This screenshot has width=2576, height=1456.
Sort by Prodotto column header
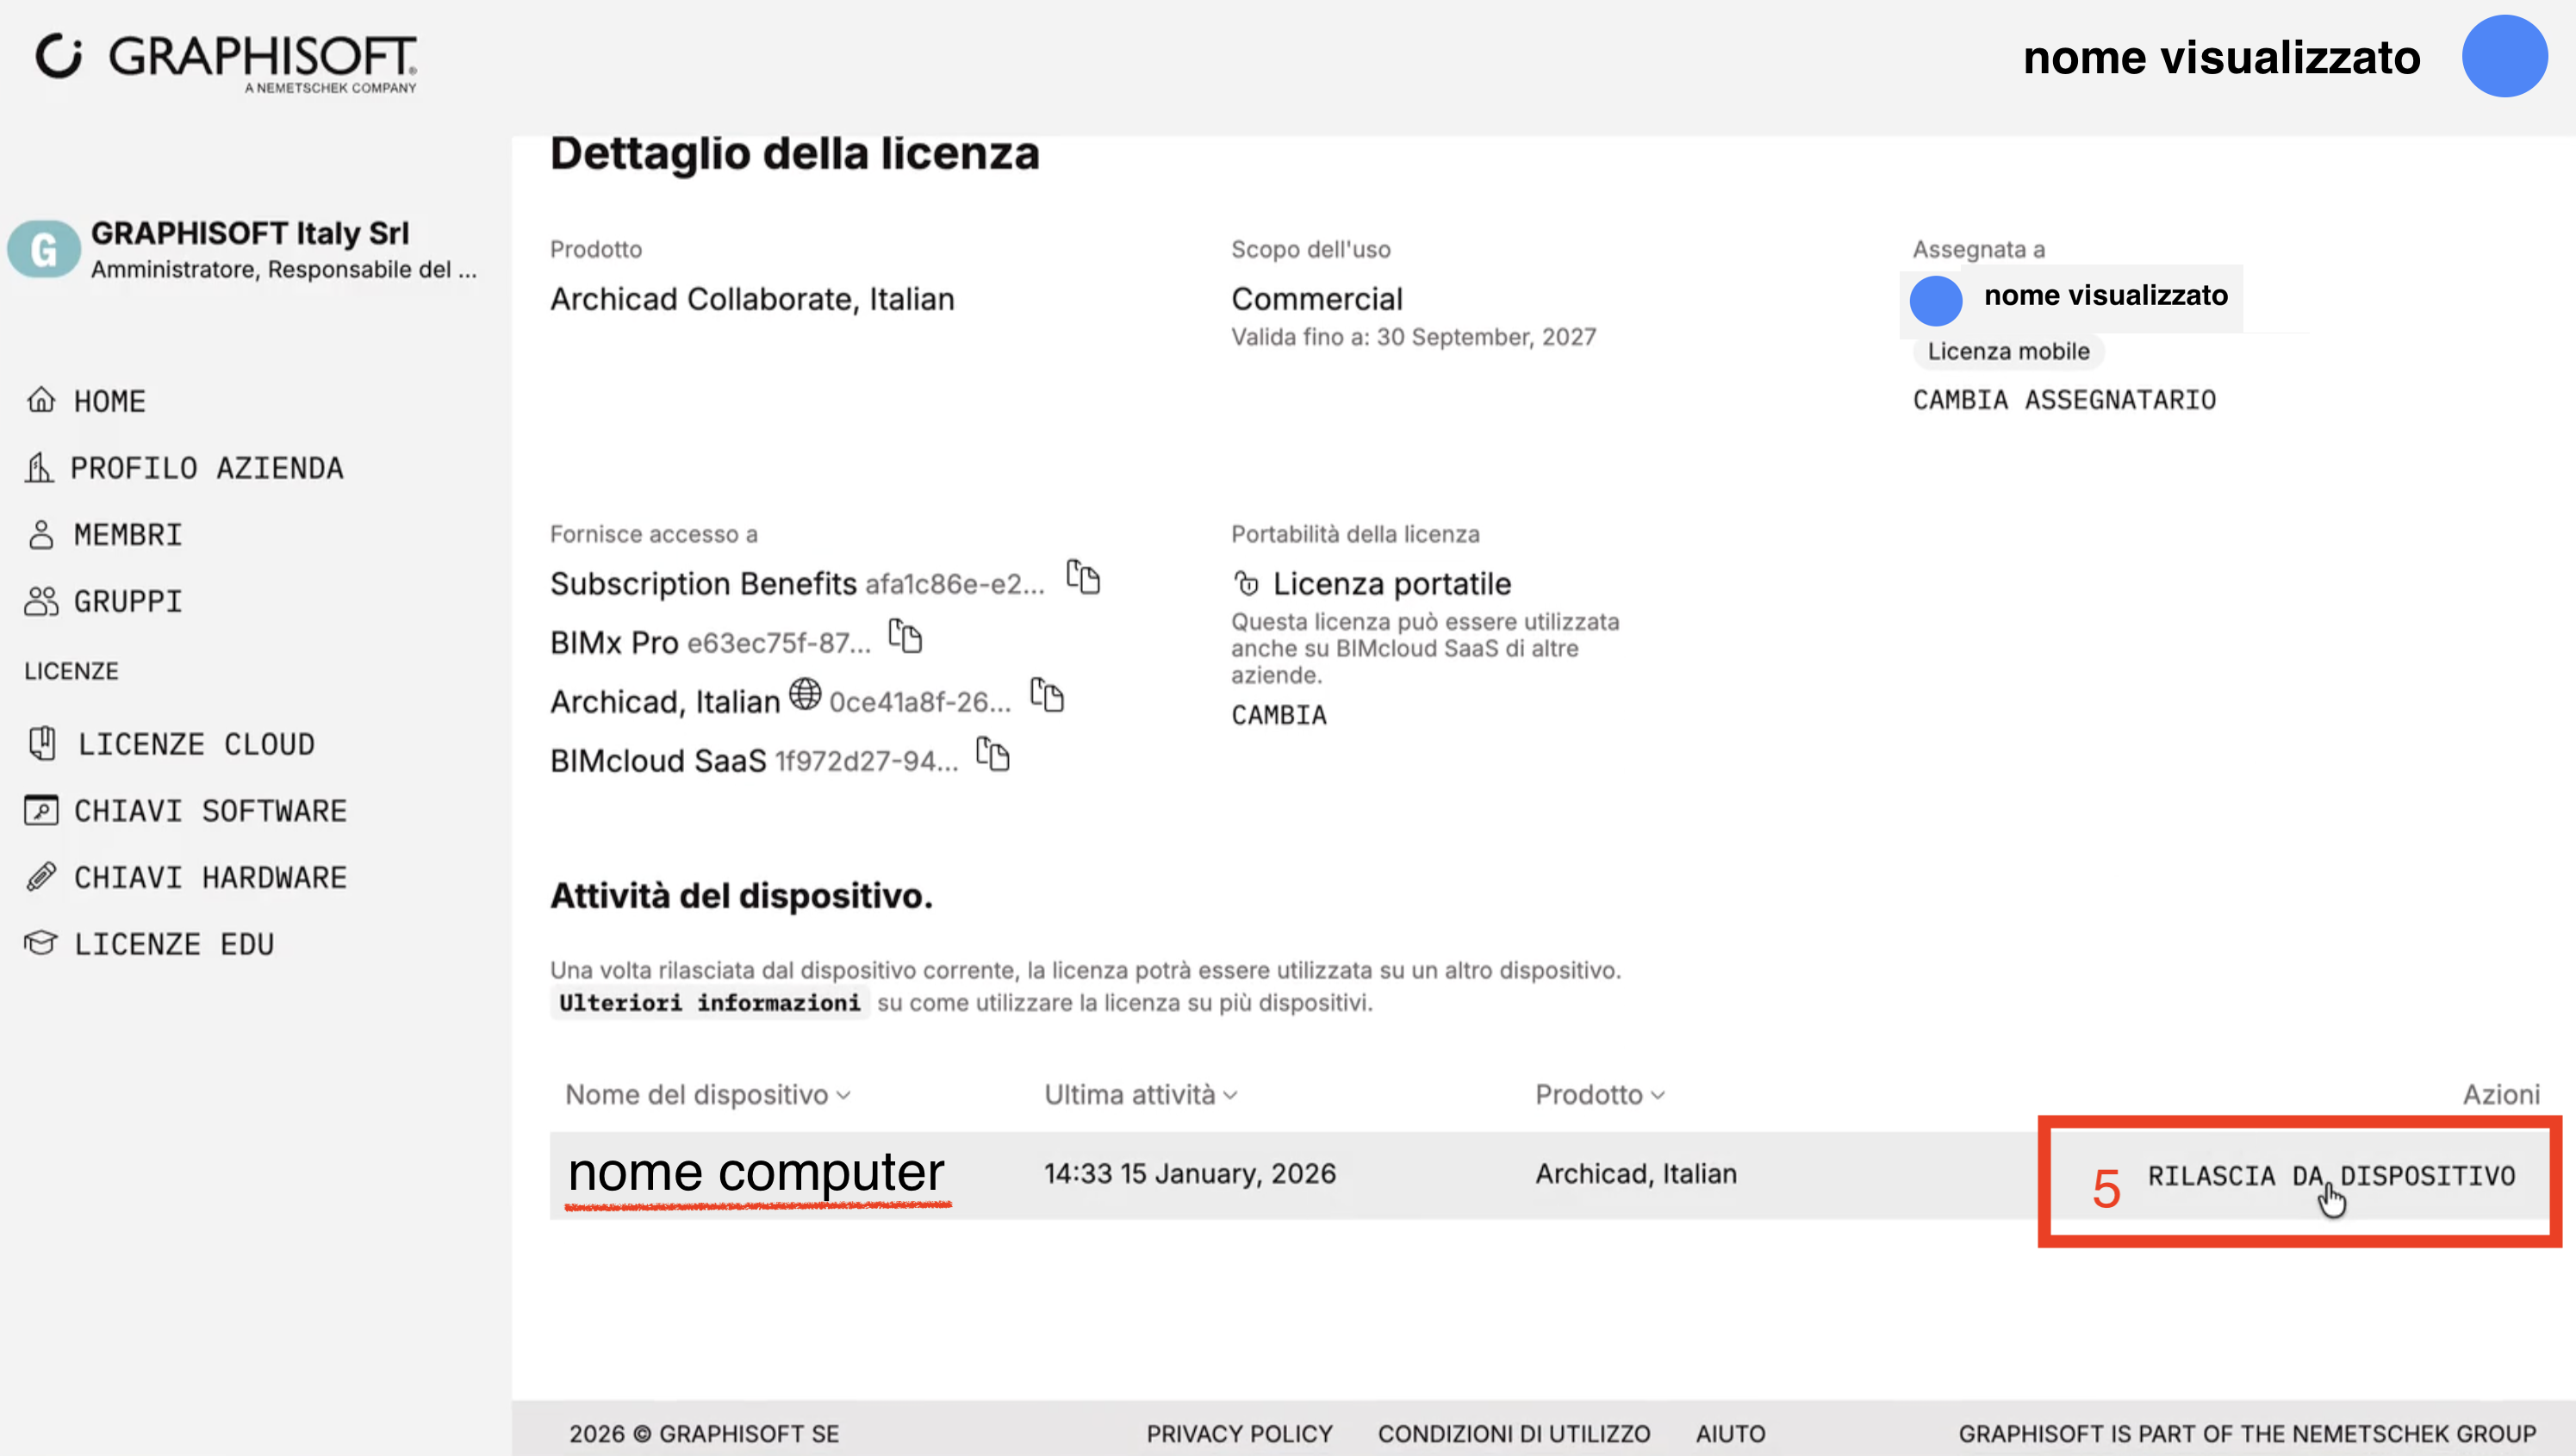click(1600, 1094)
